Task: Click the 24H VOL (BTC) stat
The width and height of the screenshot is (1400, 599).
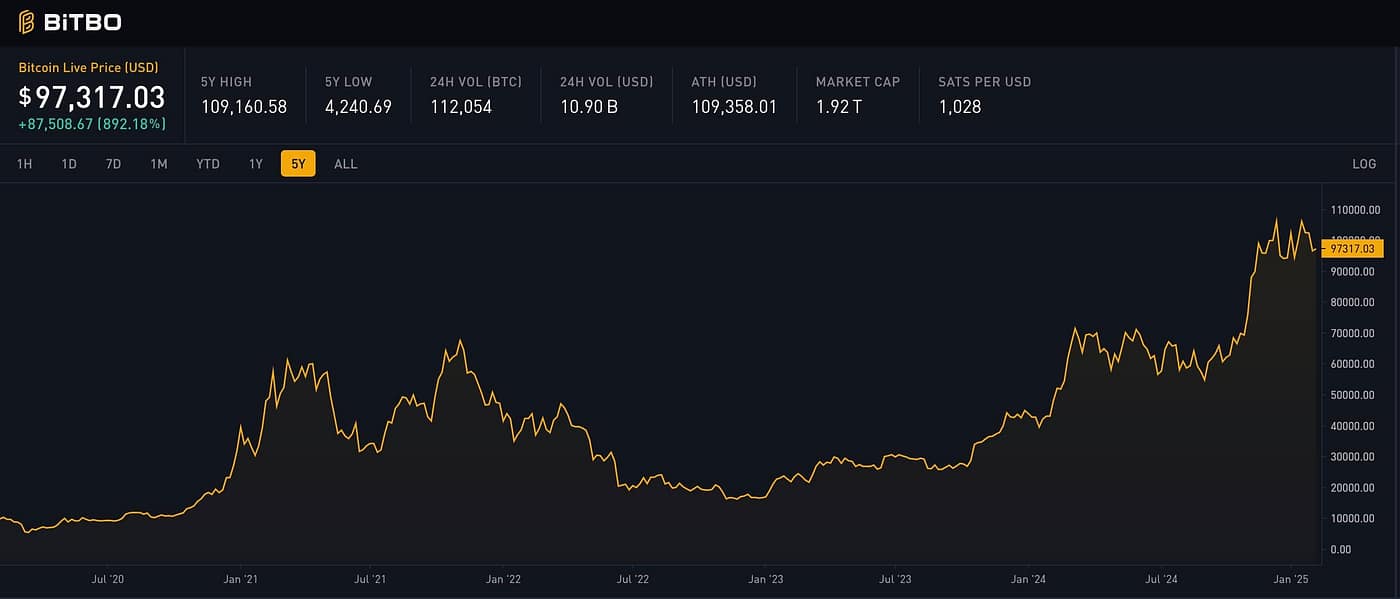Action: pyautogui.click(x=475, y=95)
